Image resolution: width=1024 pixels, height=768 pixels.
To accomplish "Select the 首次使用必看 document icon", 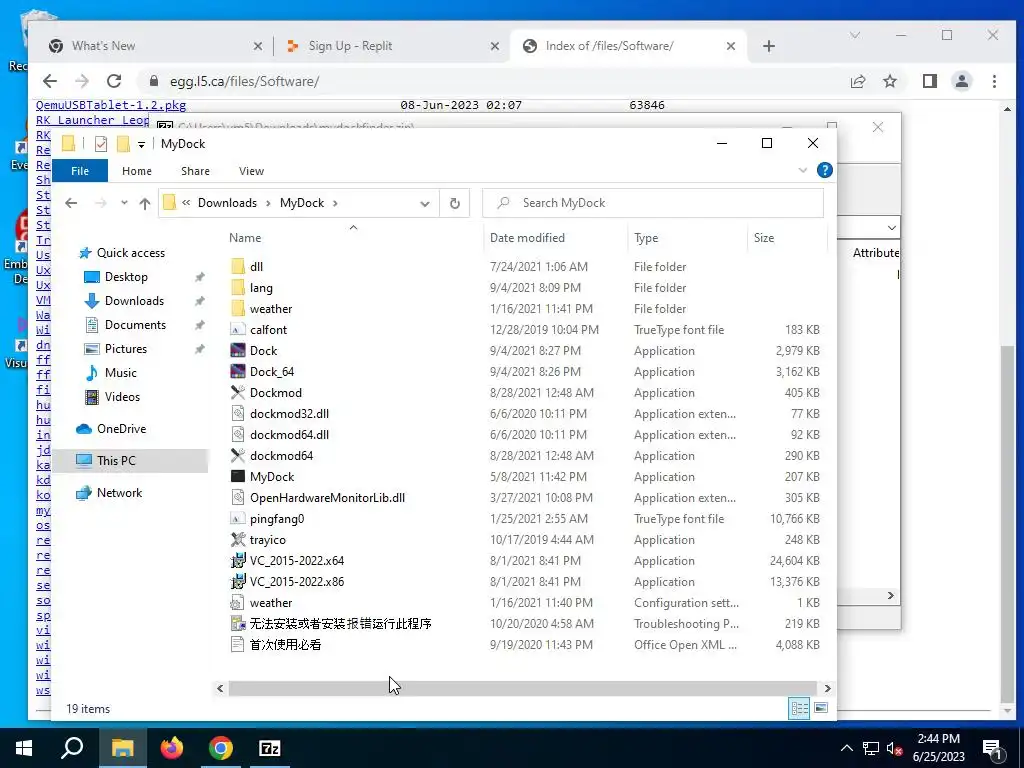I will click(x=238, y=645).
